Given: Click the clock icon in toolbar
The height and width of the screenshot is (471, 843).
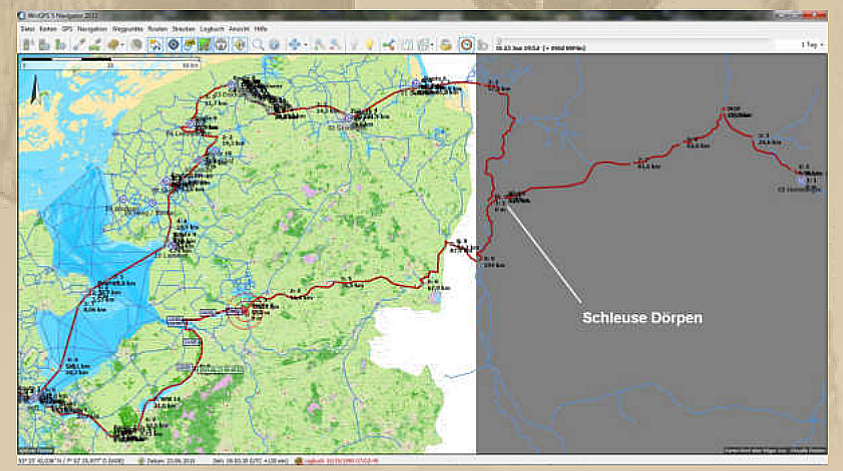Looking at the screenshot, I should [466, 44].
